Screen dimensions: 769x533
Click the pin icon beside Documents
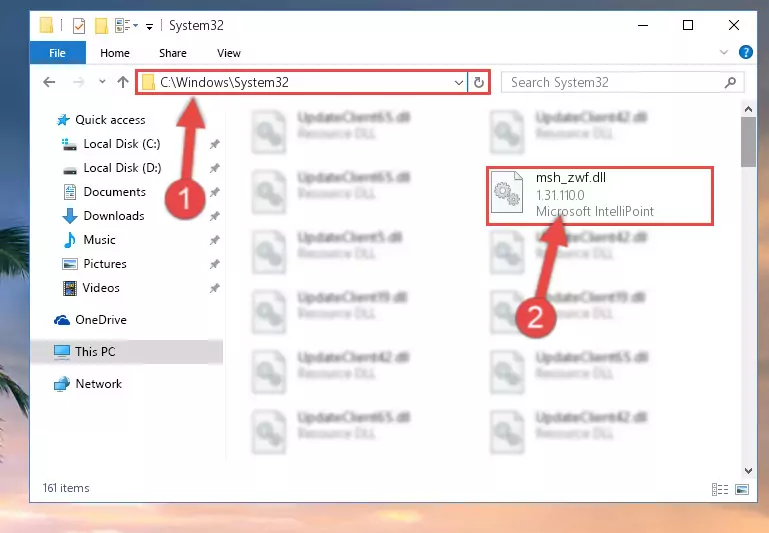pos(214,192)
